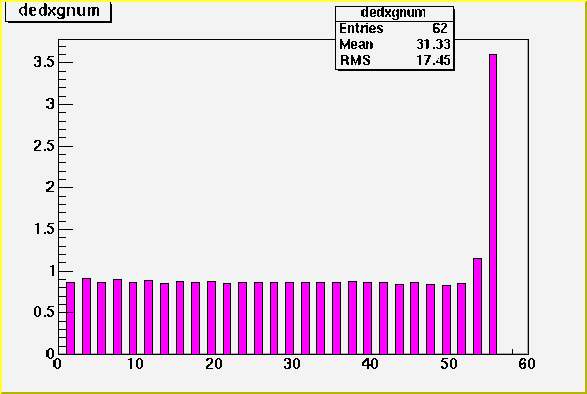This screenshot has height=394, width=587.
Task: Click the y-axis label 1.5
Action: coord(45,229)
